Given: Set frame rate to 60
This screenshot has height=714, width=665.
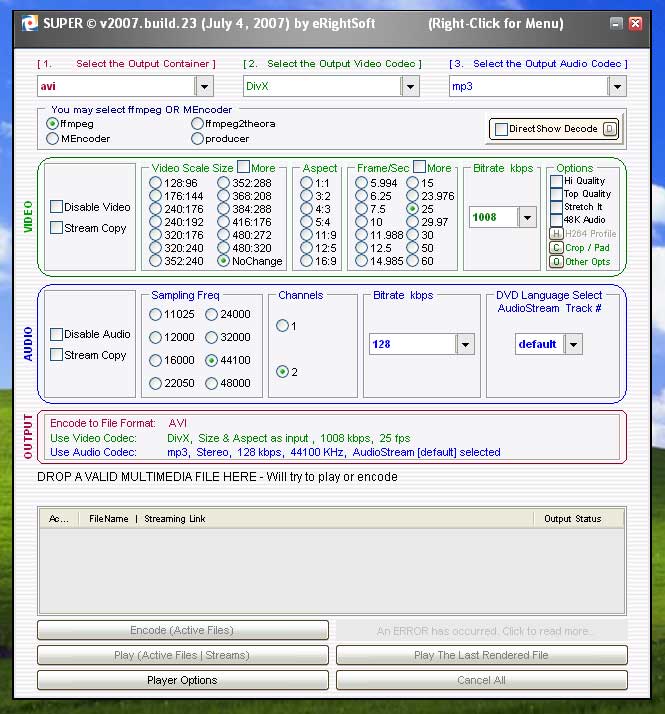Looking at the screenshot, I should [413, 261].
